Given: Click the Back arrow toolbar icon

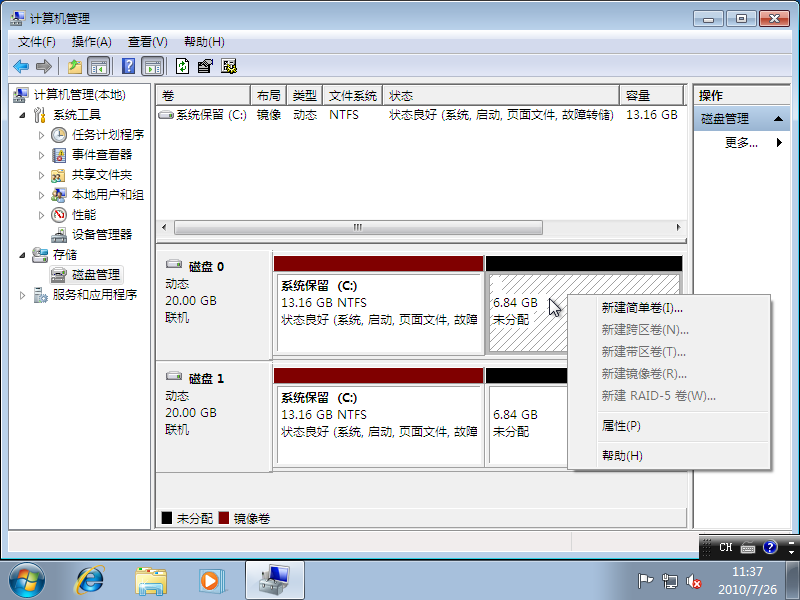Looking at the screenshot, I should pos(21,66).
